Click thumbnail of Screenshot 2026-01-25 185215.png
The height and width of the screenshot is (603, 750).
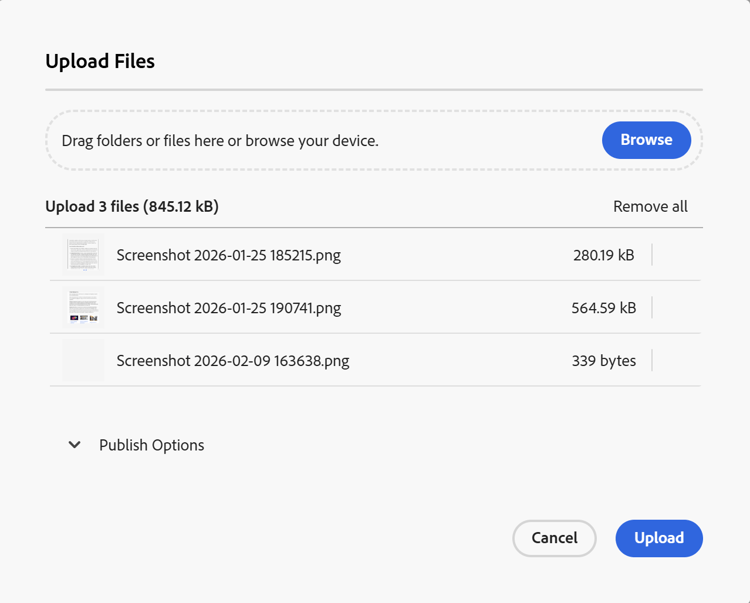(x=83, y=255)
